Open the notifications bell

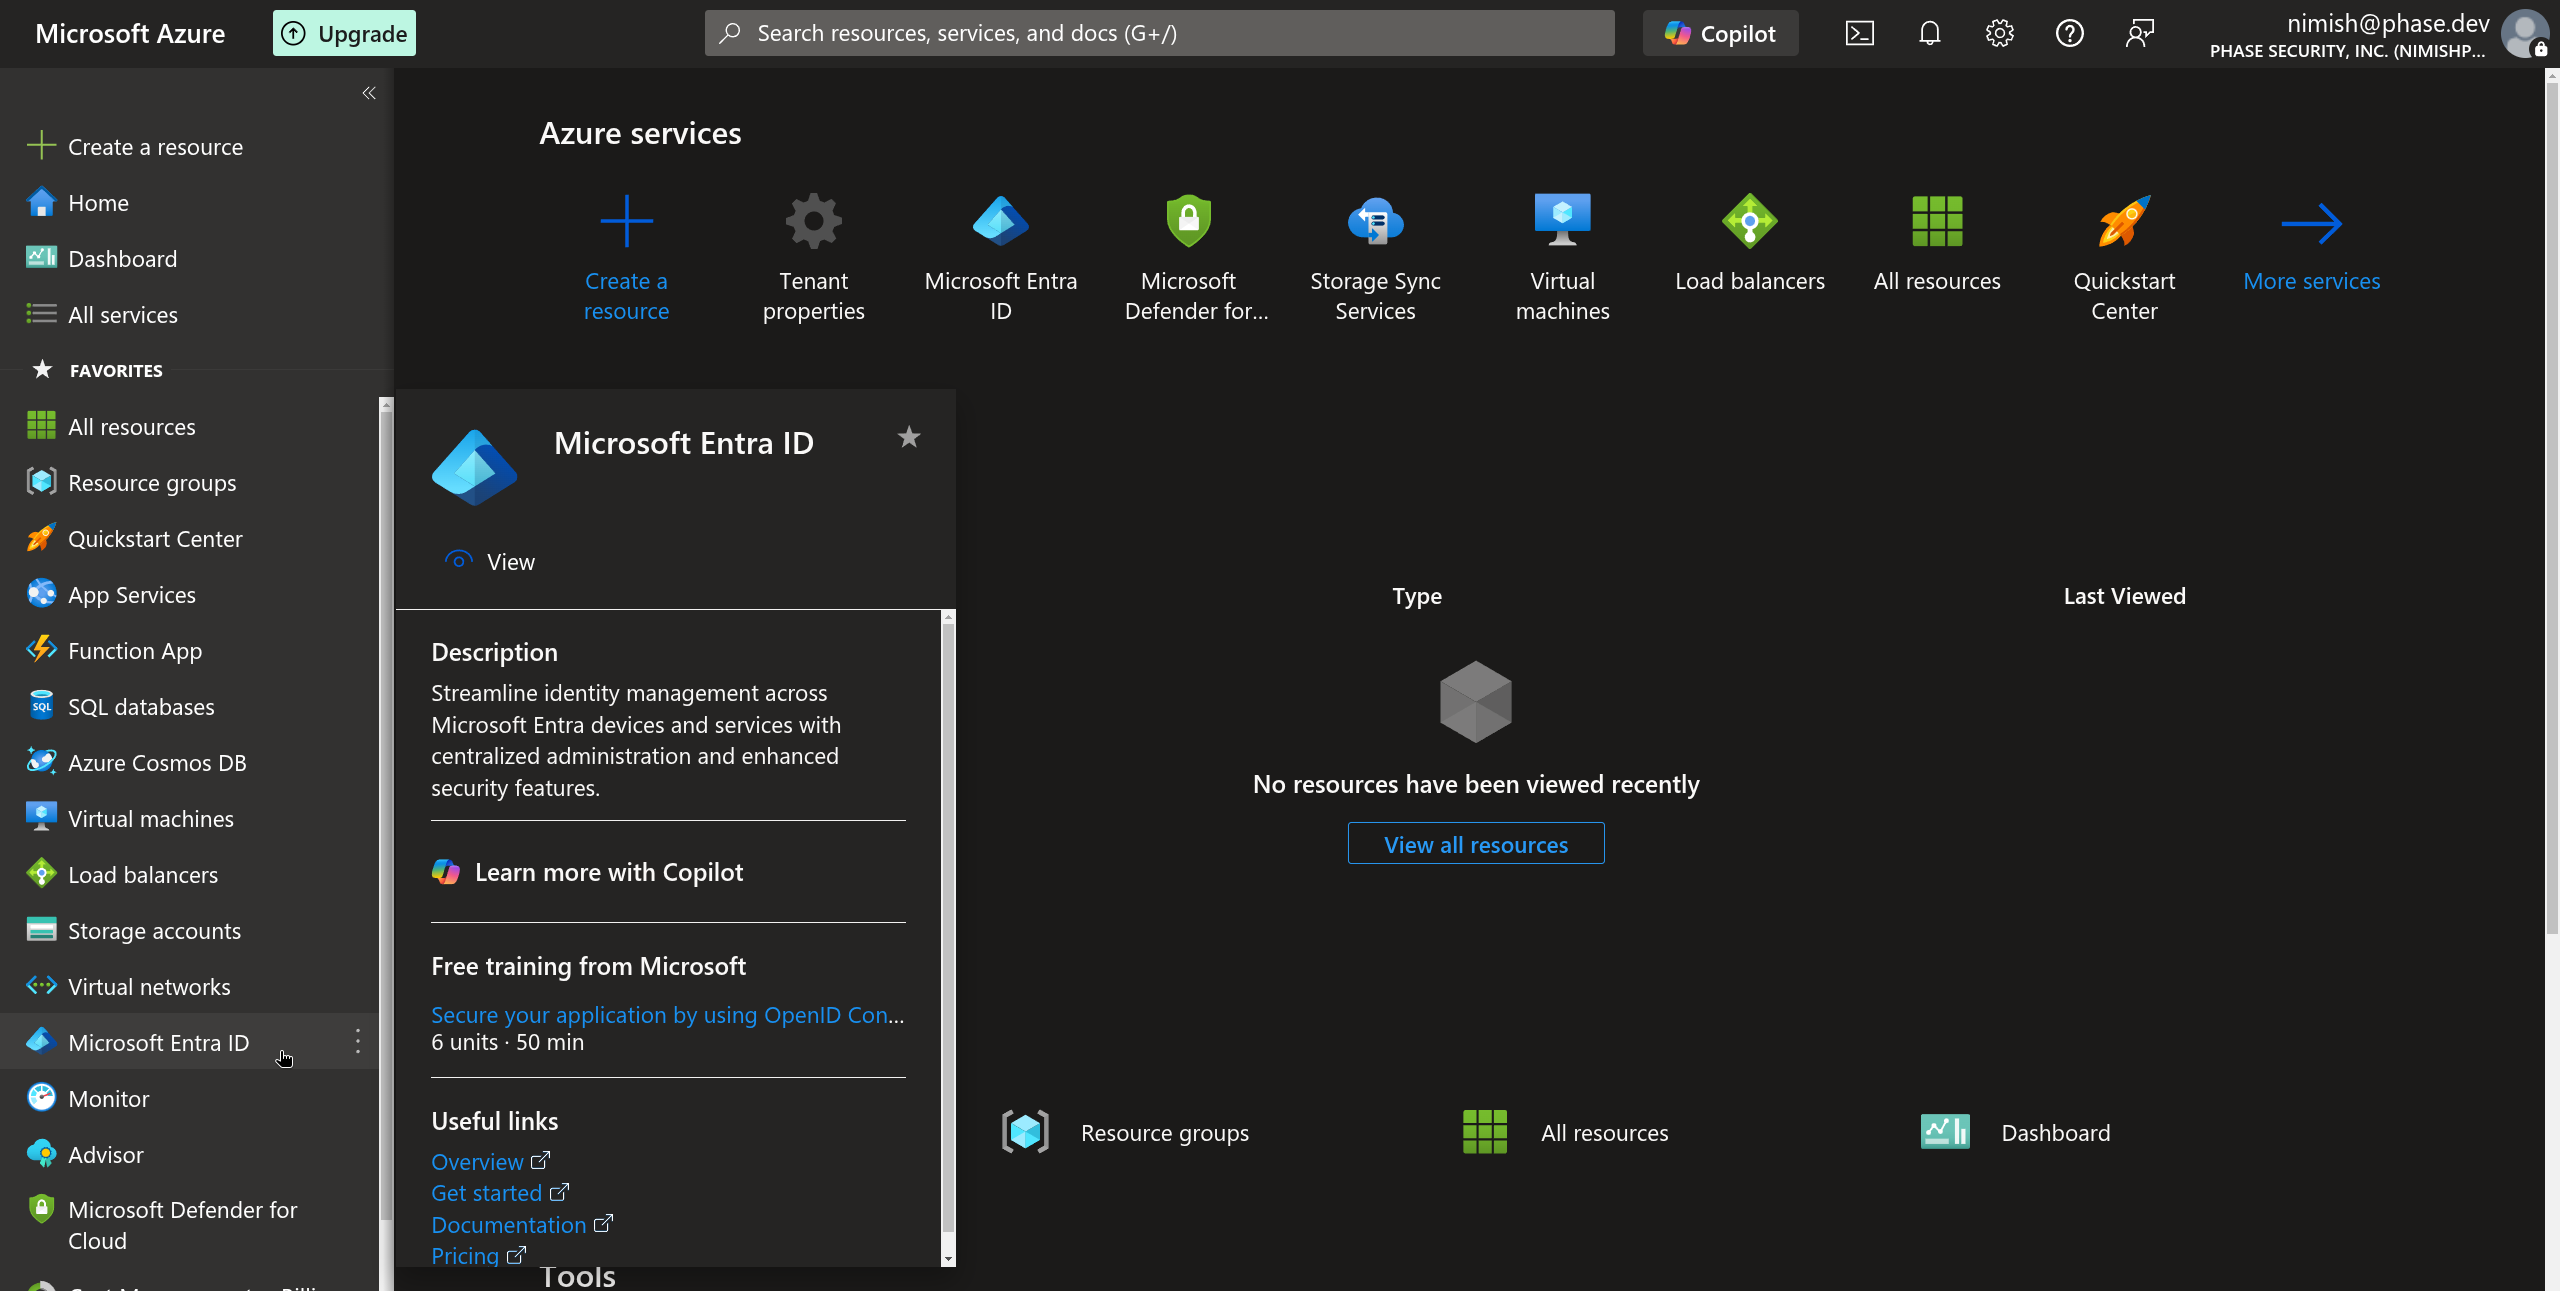(1929, 32)
